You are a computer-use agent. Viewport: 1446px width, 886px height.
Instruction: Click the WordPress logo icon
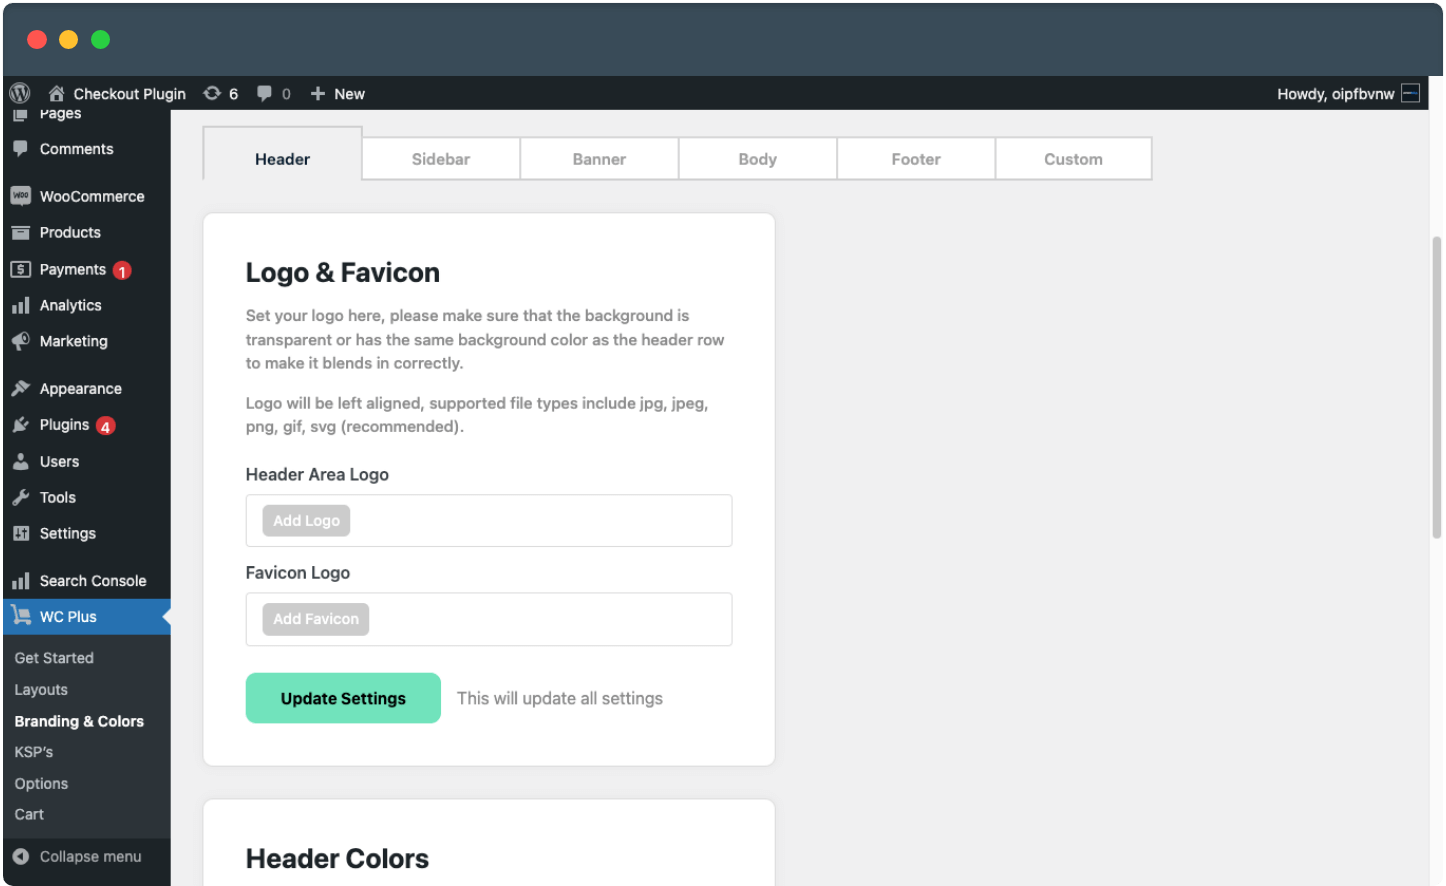coord(20,93)
